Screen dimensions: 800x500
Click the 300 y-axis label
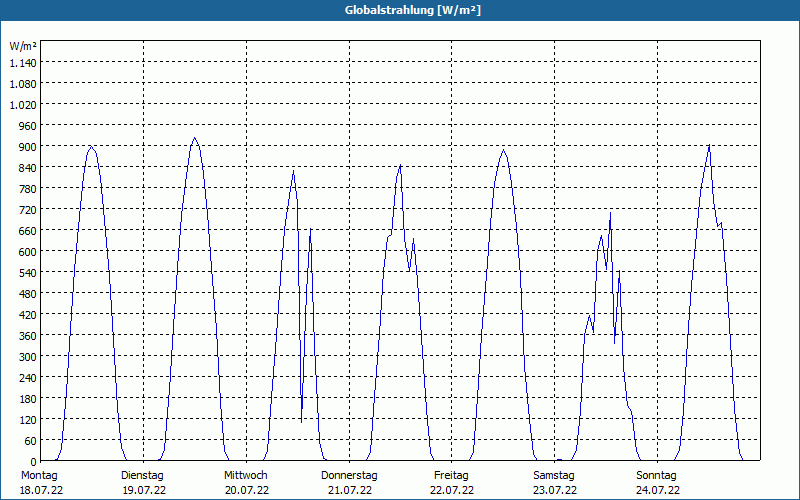coord(28,357)
